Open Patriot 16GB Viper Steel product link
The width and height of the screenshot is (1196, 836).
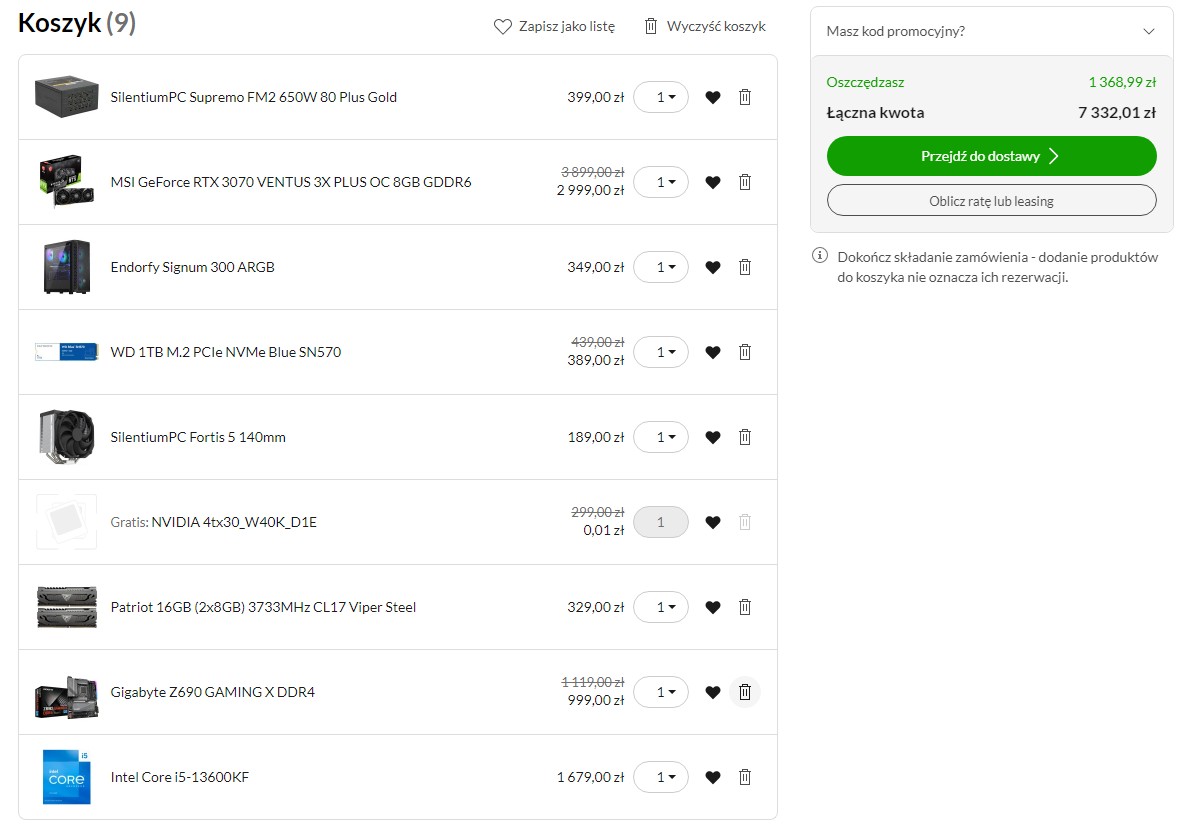tap(263, 607)
